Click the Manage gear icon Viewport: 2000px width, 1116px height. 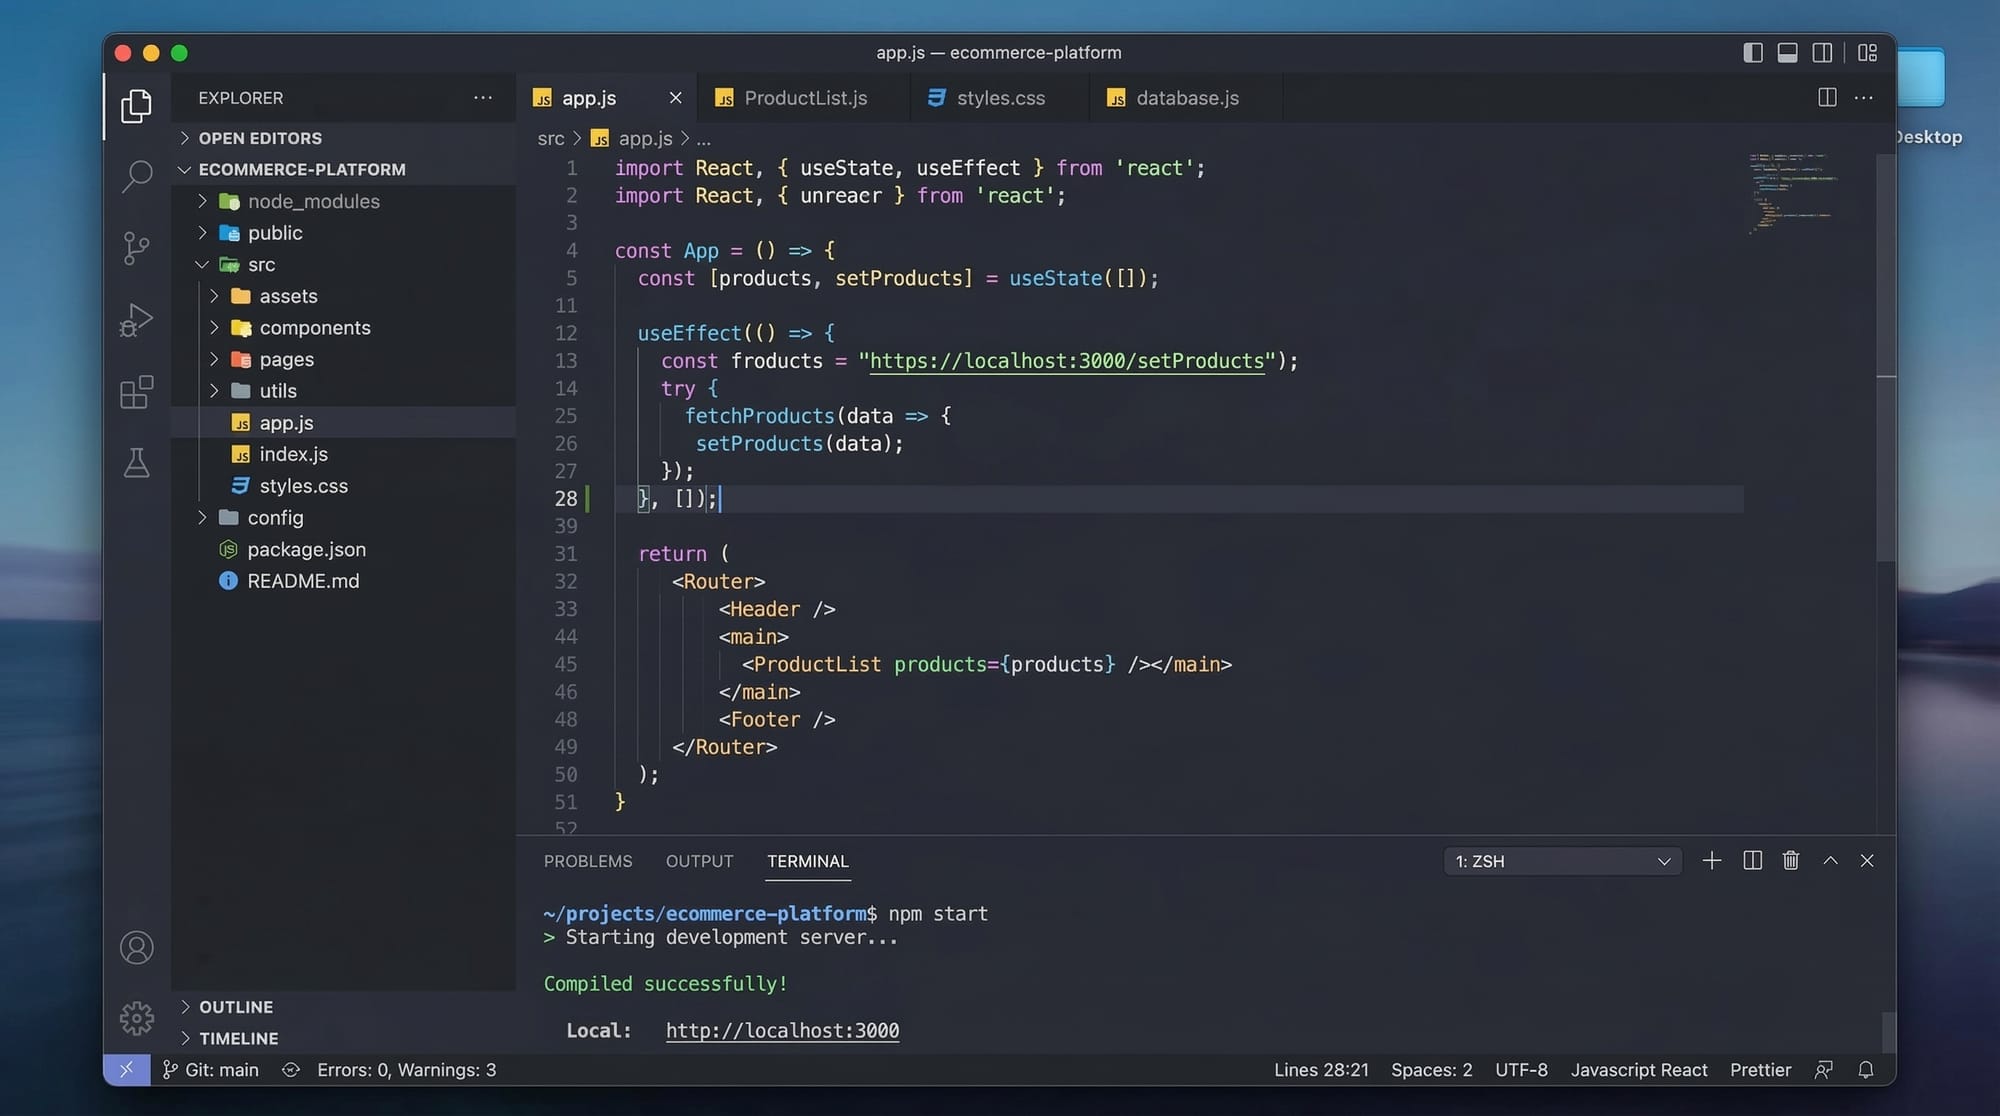[x=137, y=1018]
